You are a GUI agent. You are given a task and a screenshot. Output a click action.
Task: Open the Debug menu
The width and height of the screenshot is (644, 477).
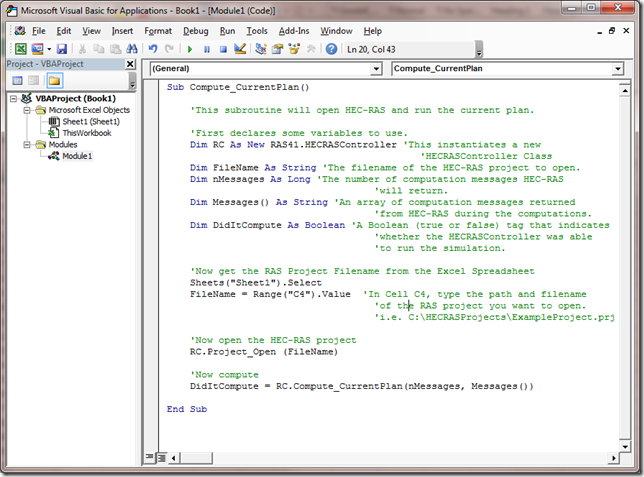click(x=196, y=31)
